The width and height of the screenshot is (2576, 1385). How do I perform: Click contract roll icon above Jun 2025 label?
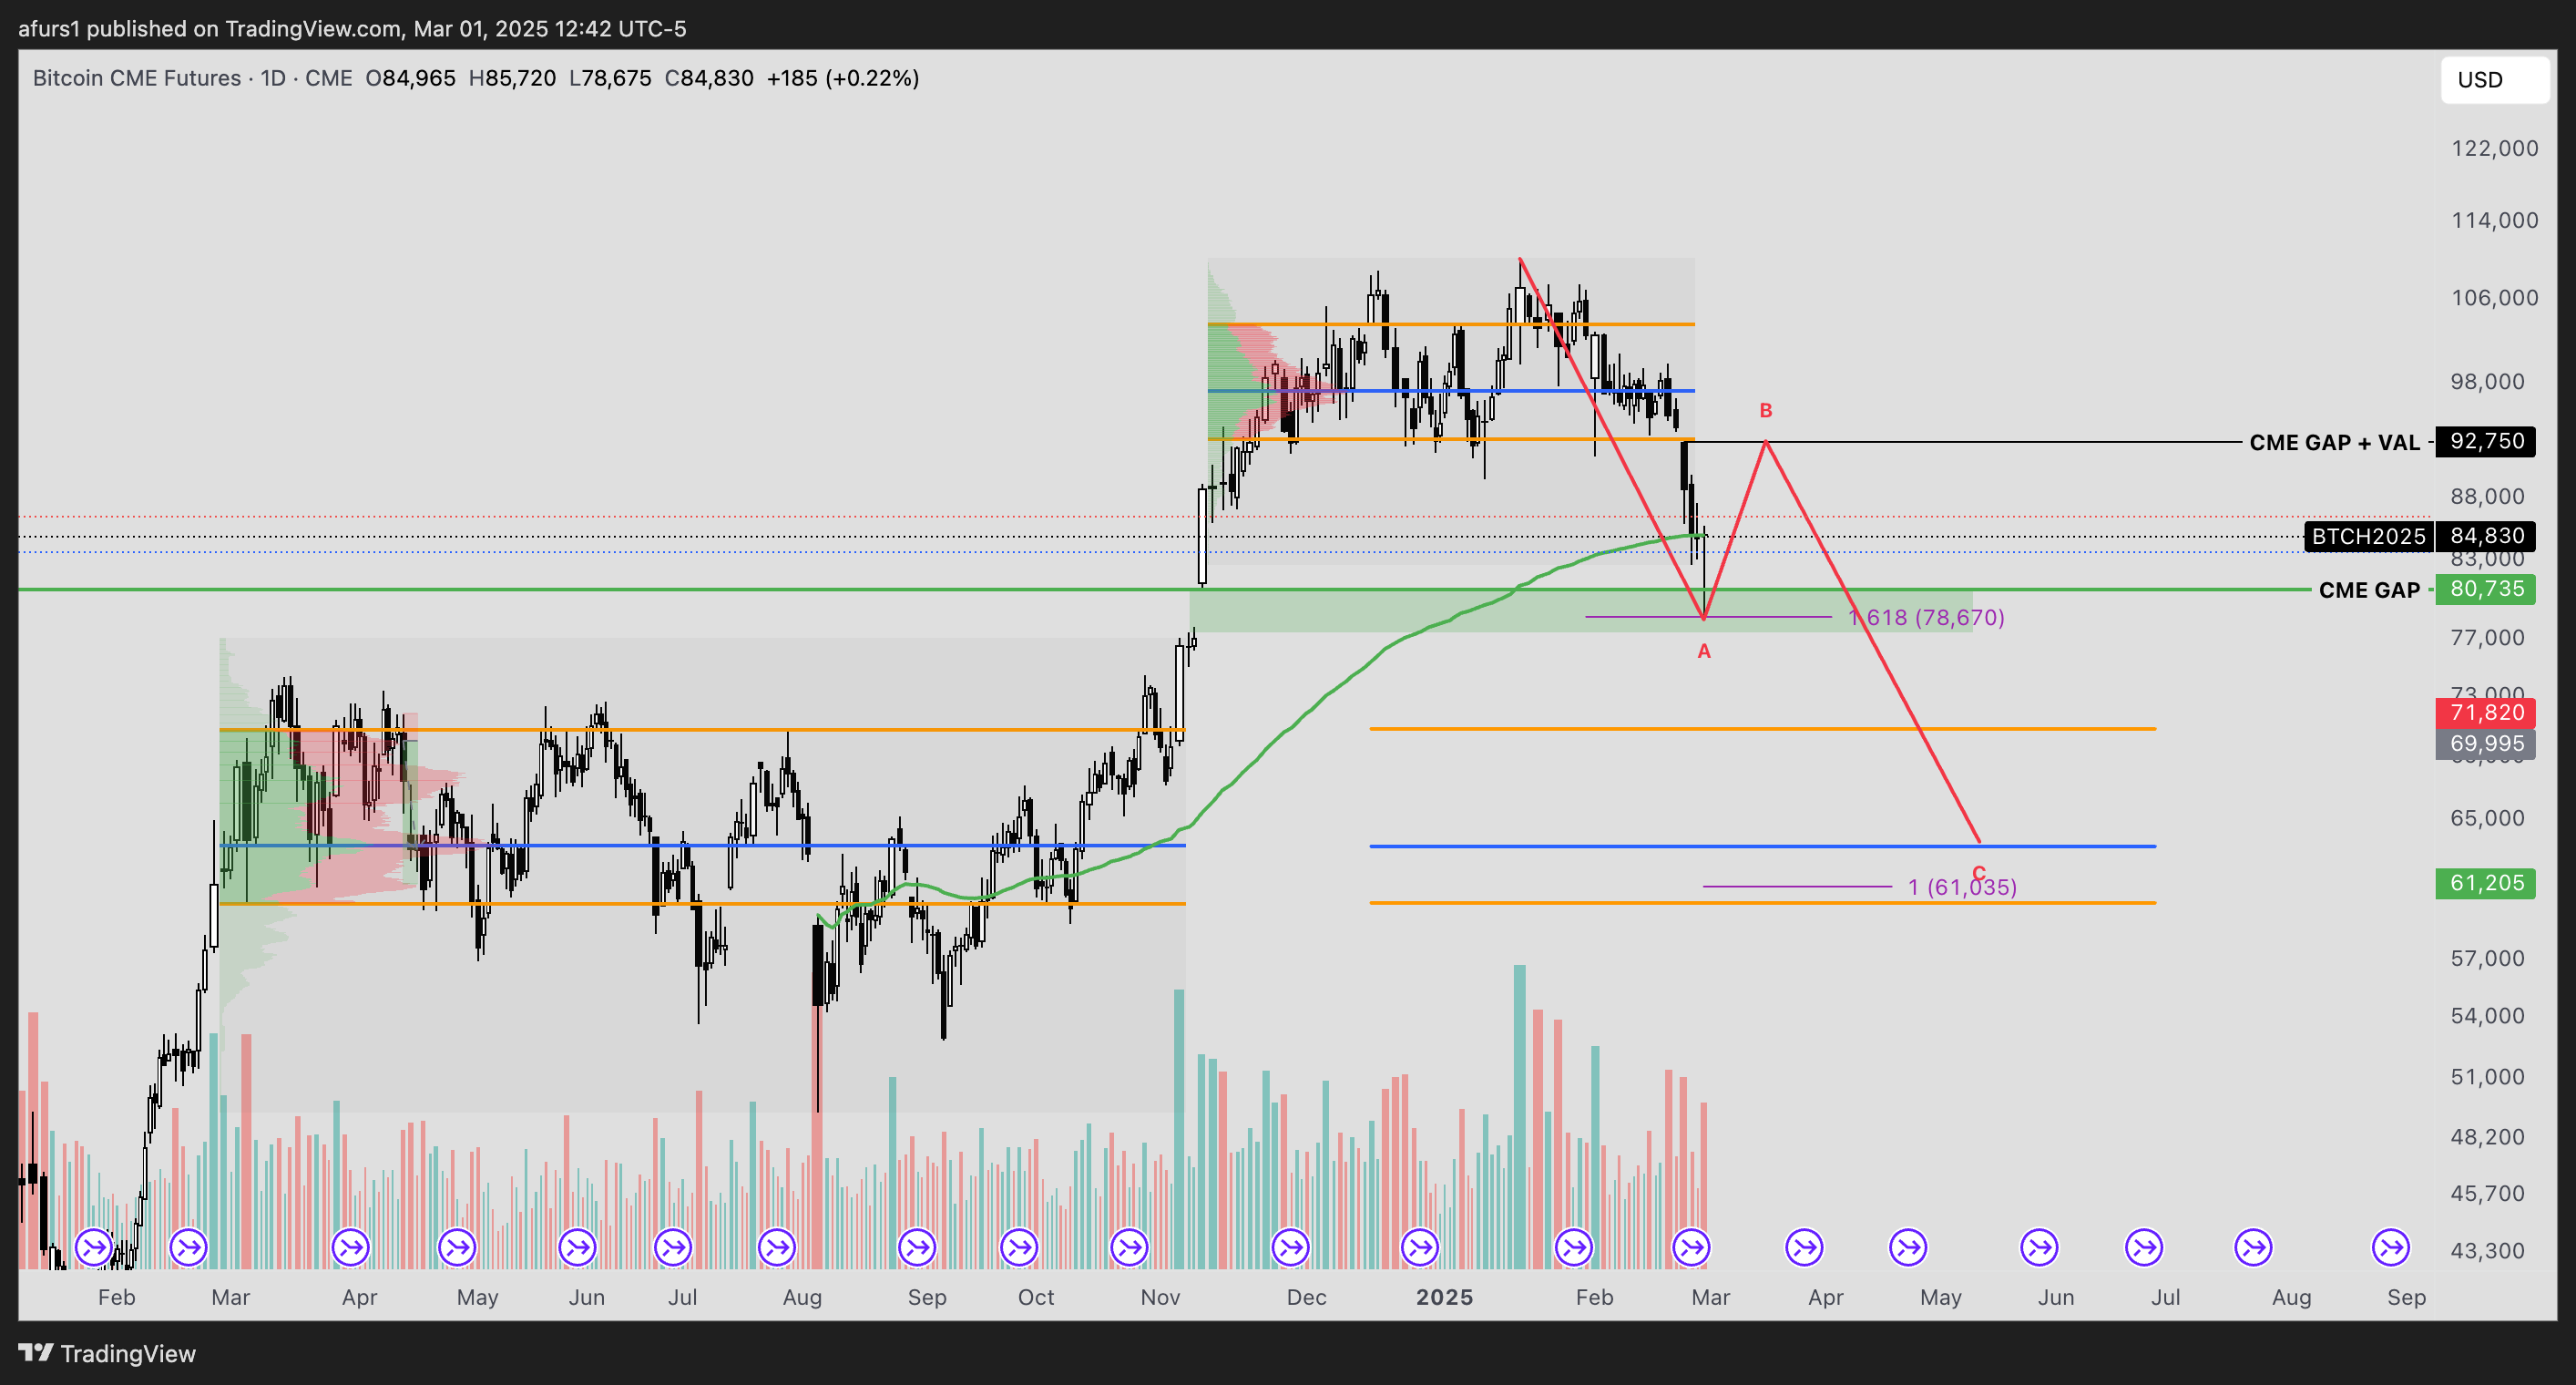(x=2039, y=1247)
